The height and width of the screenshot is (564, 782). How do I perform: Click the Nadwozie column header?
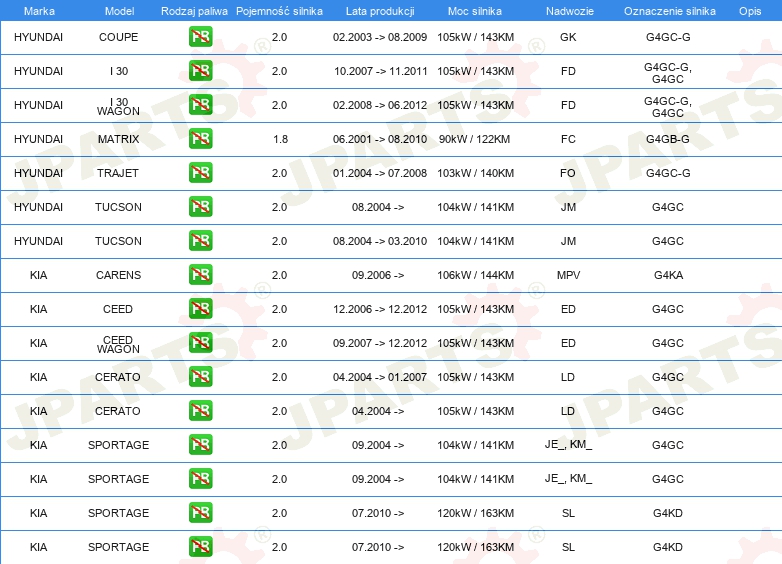570,11
